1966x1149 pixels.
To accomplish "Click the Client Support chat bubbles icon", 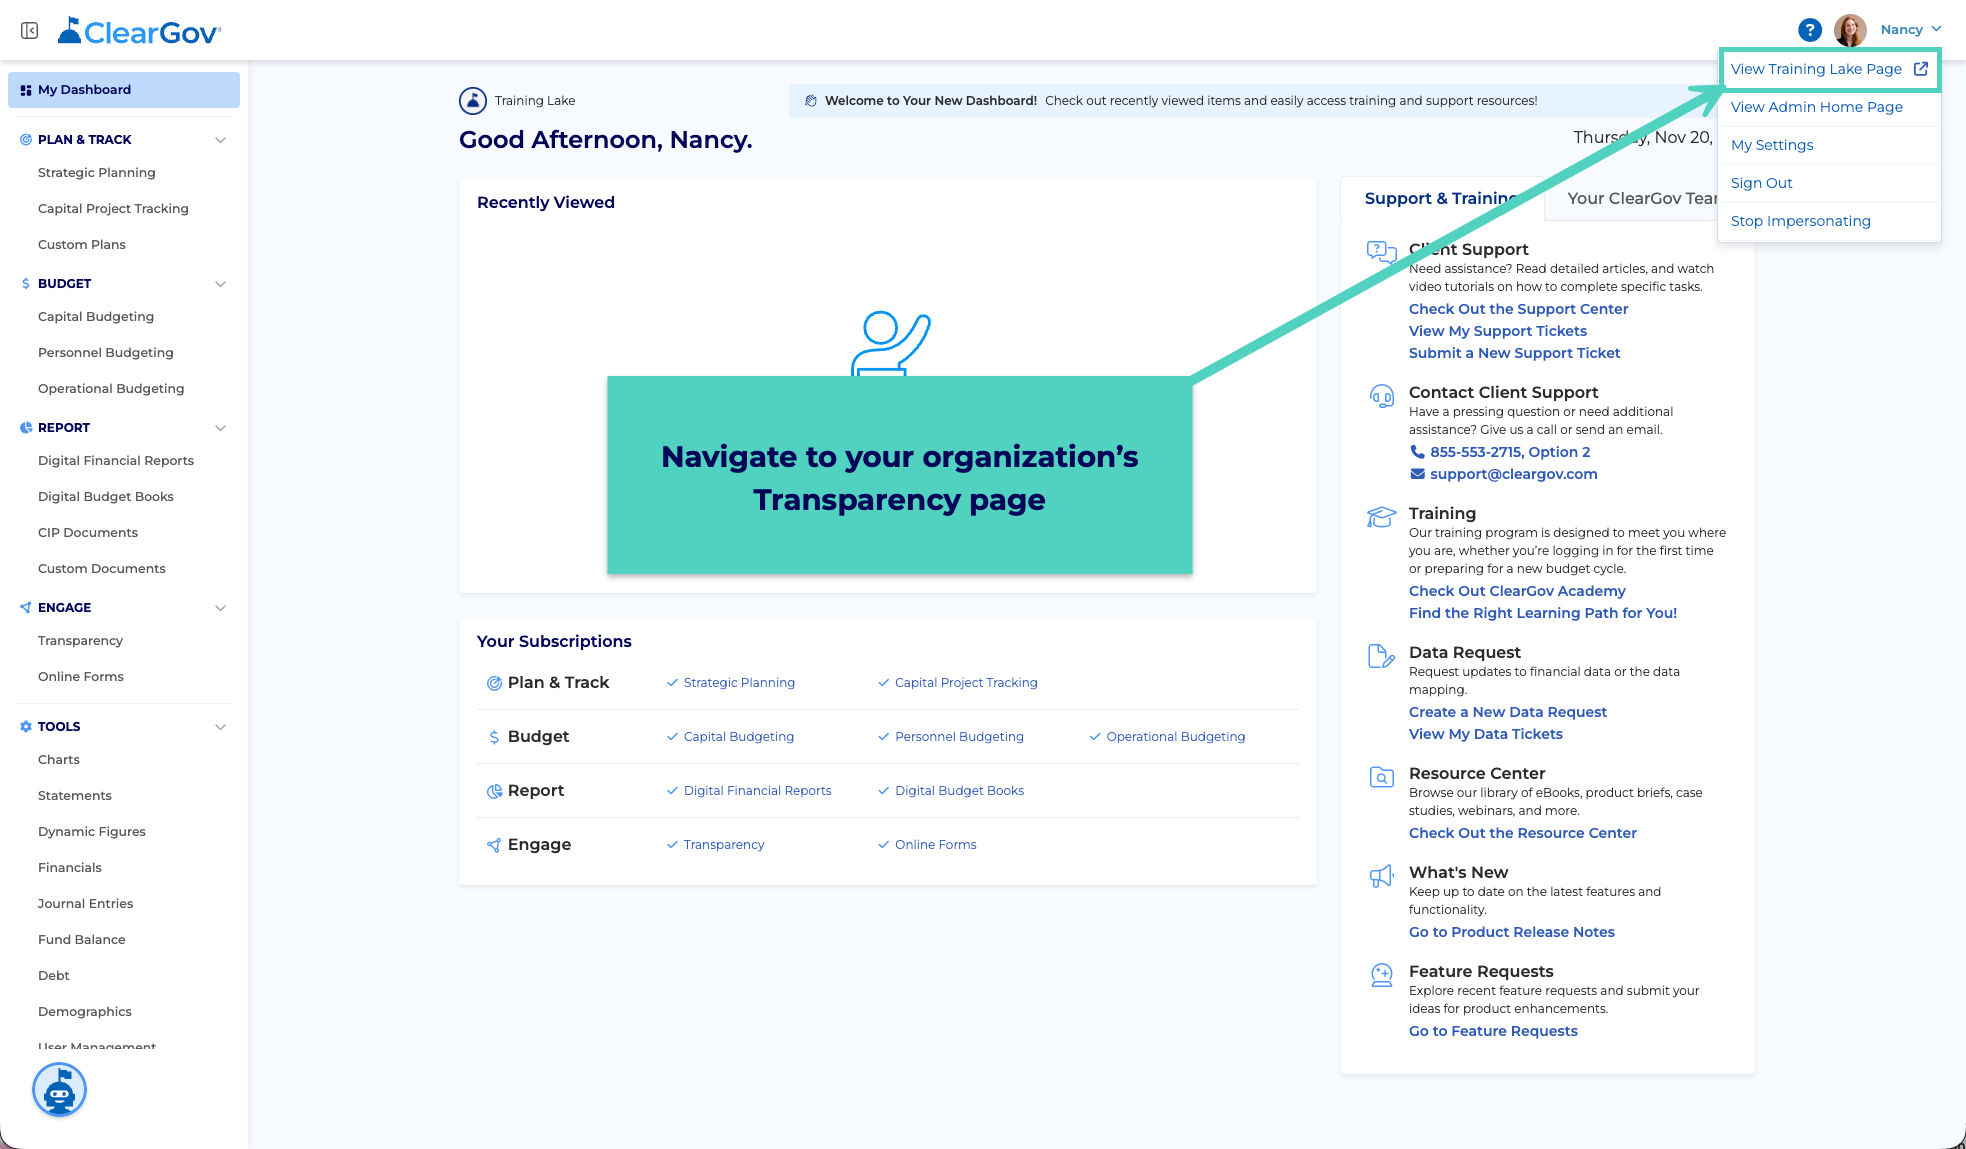I will pos(1382,251).
